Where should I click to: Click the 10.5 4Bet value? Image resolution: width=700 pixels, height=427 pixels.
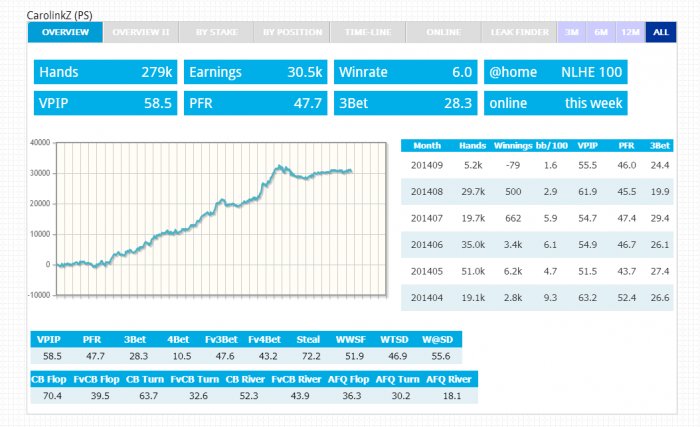(182, 356)
